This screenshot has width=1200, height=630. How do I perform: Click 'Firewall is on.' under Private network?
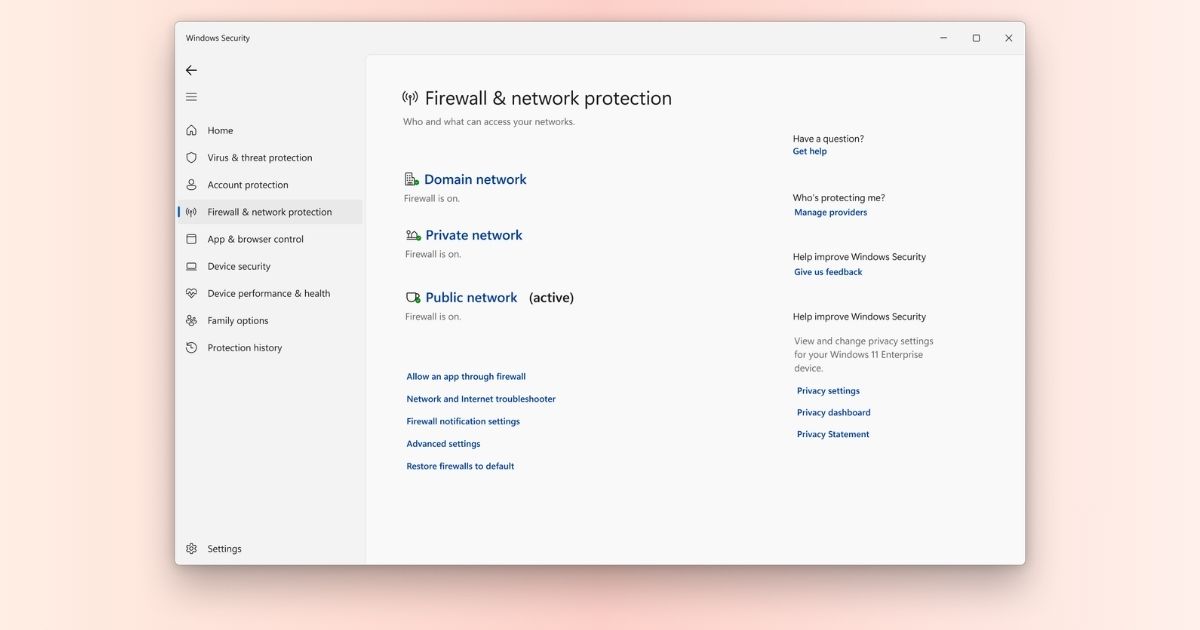[x=433, y=254]
